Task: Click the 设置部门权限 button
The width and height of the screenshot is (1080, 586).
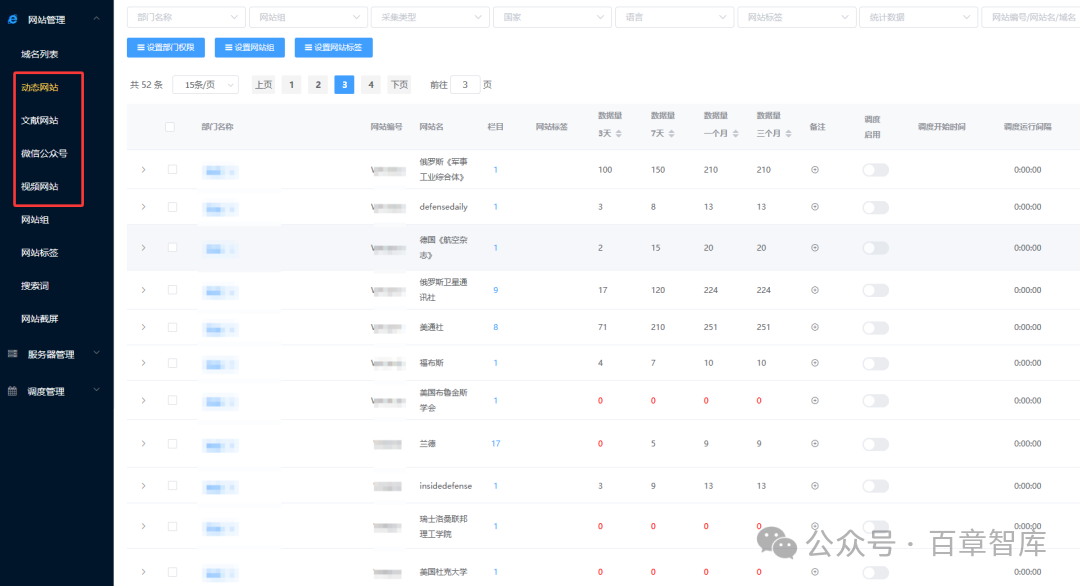Action: tap(166, 47)
